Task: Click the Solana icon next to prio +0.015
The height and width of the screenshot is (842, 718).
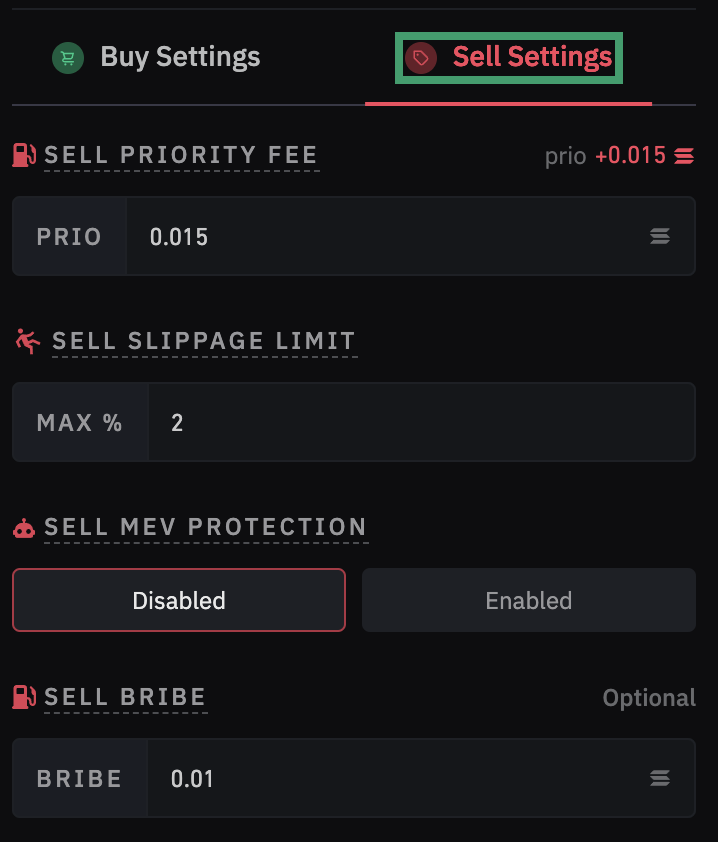Action: click(x=684, y=156)
